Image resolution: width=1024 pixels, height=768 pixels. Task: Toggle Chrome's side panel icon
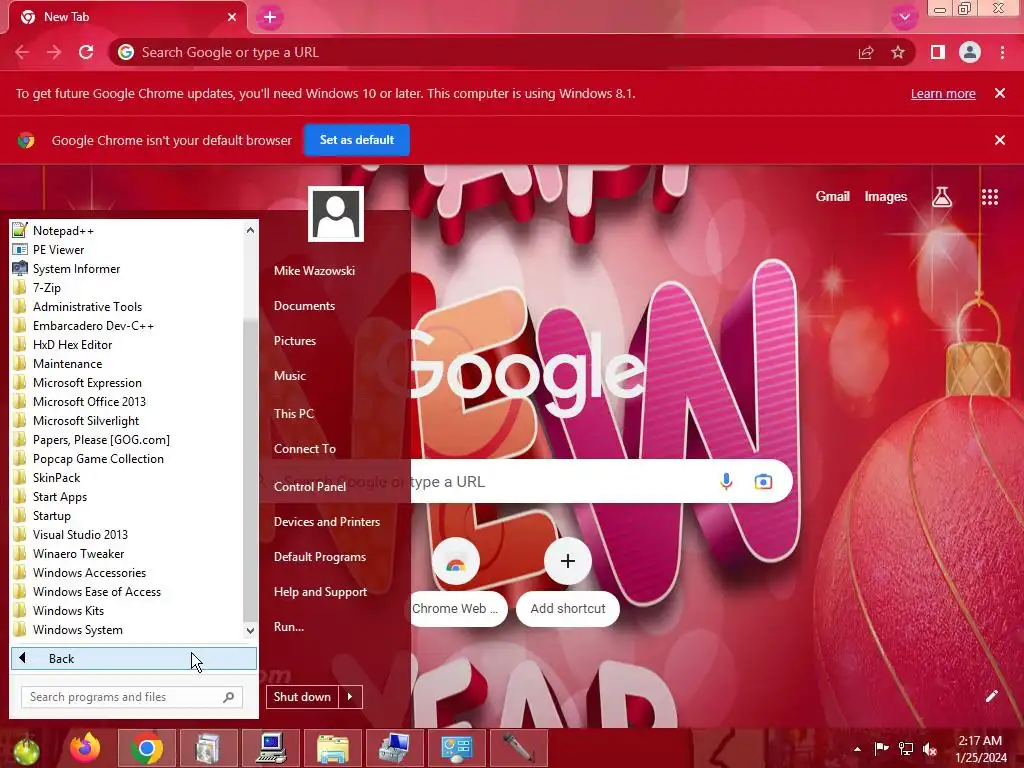pos(938,52)
